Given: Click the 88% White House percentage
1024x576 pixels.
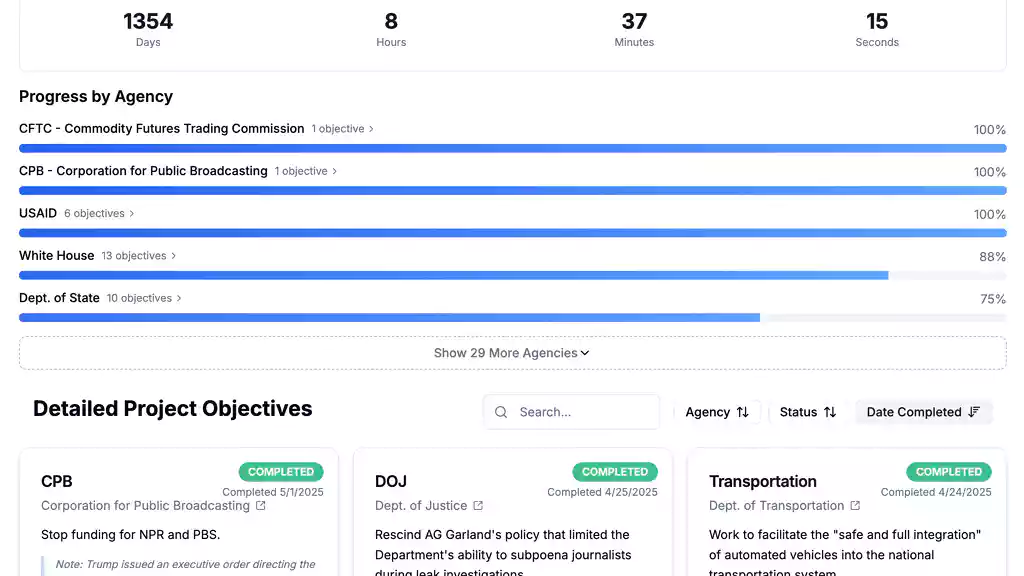Looking at the screenshot, I should point(993,257).
